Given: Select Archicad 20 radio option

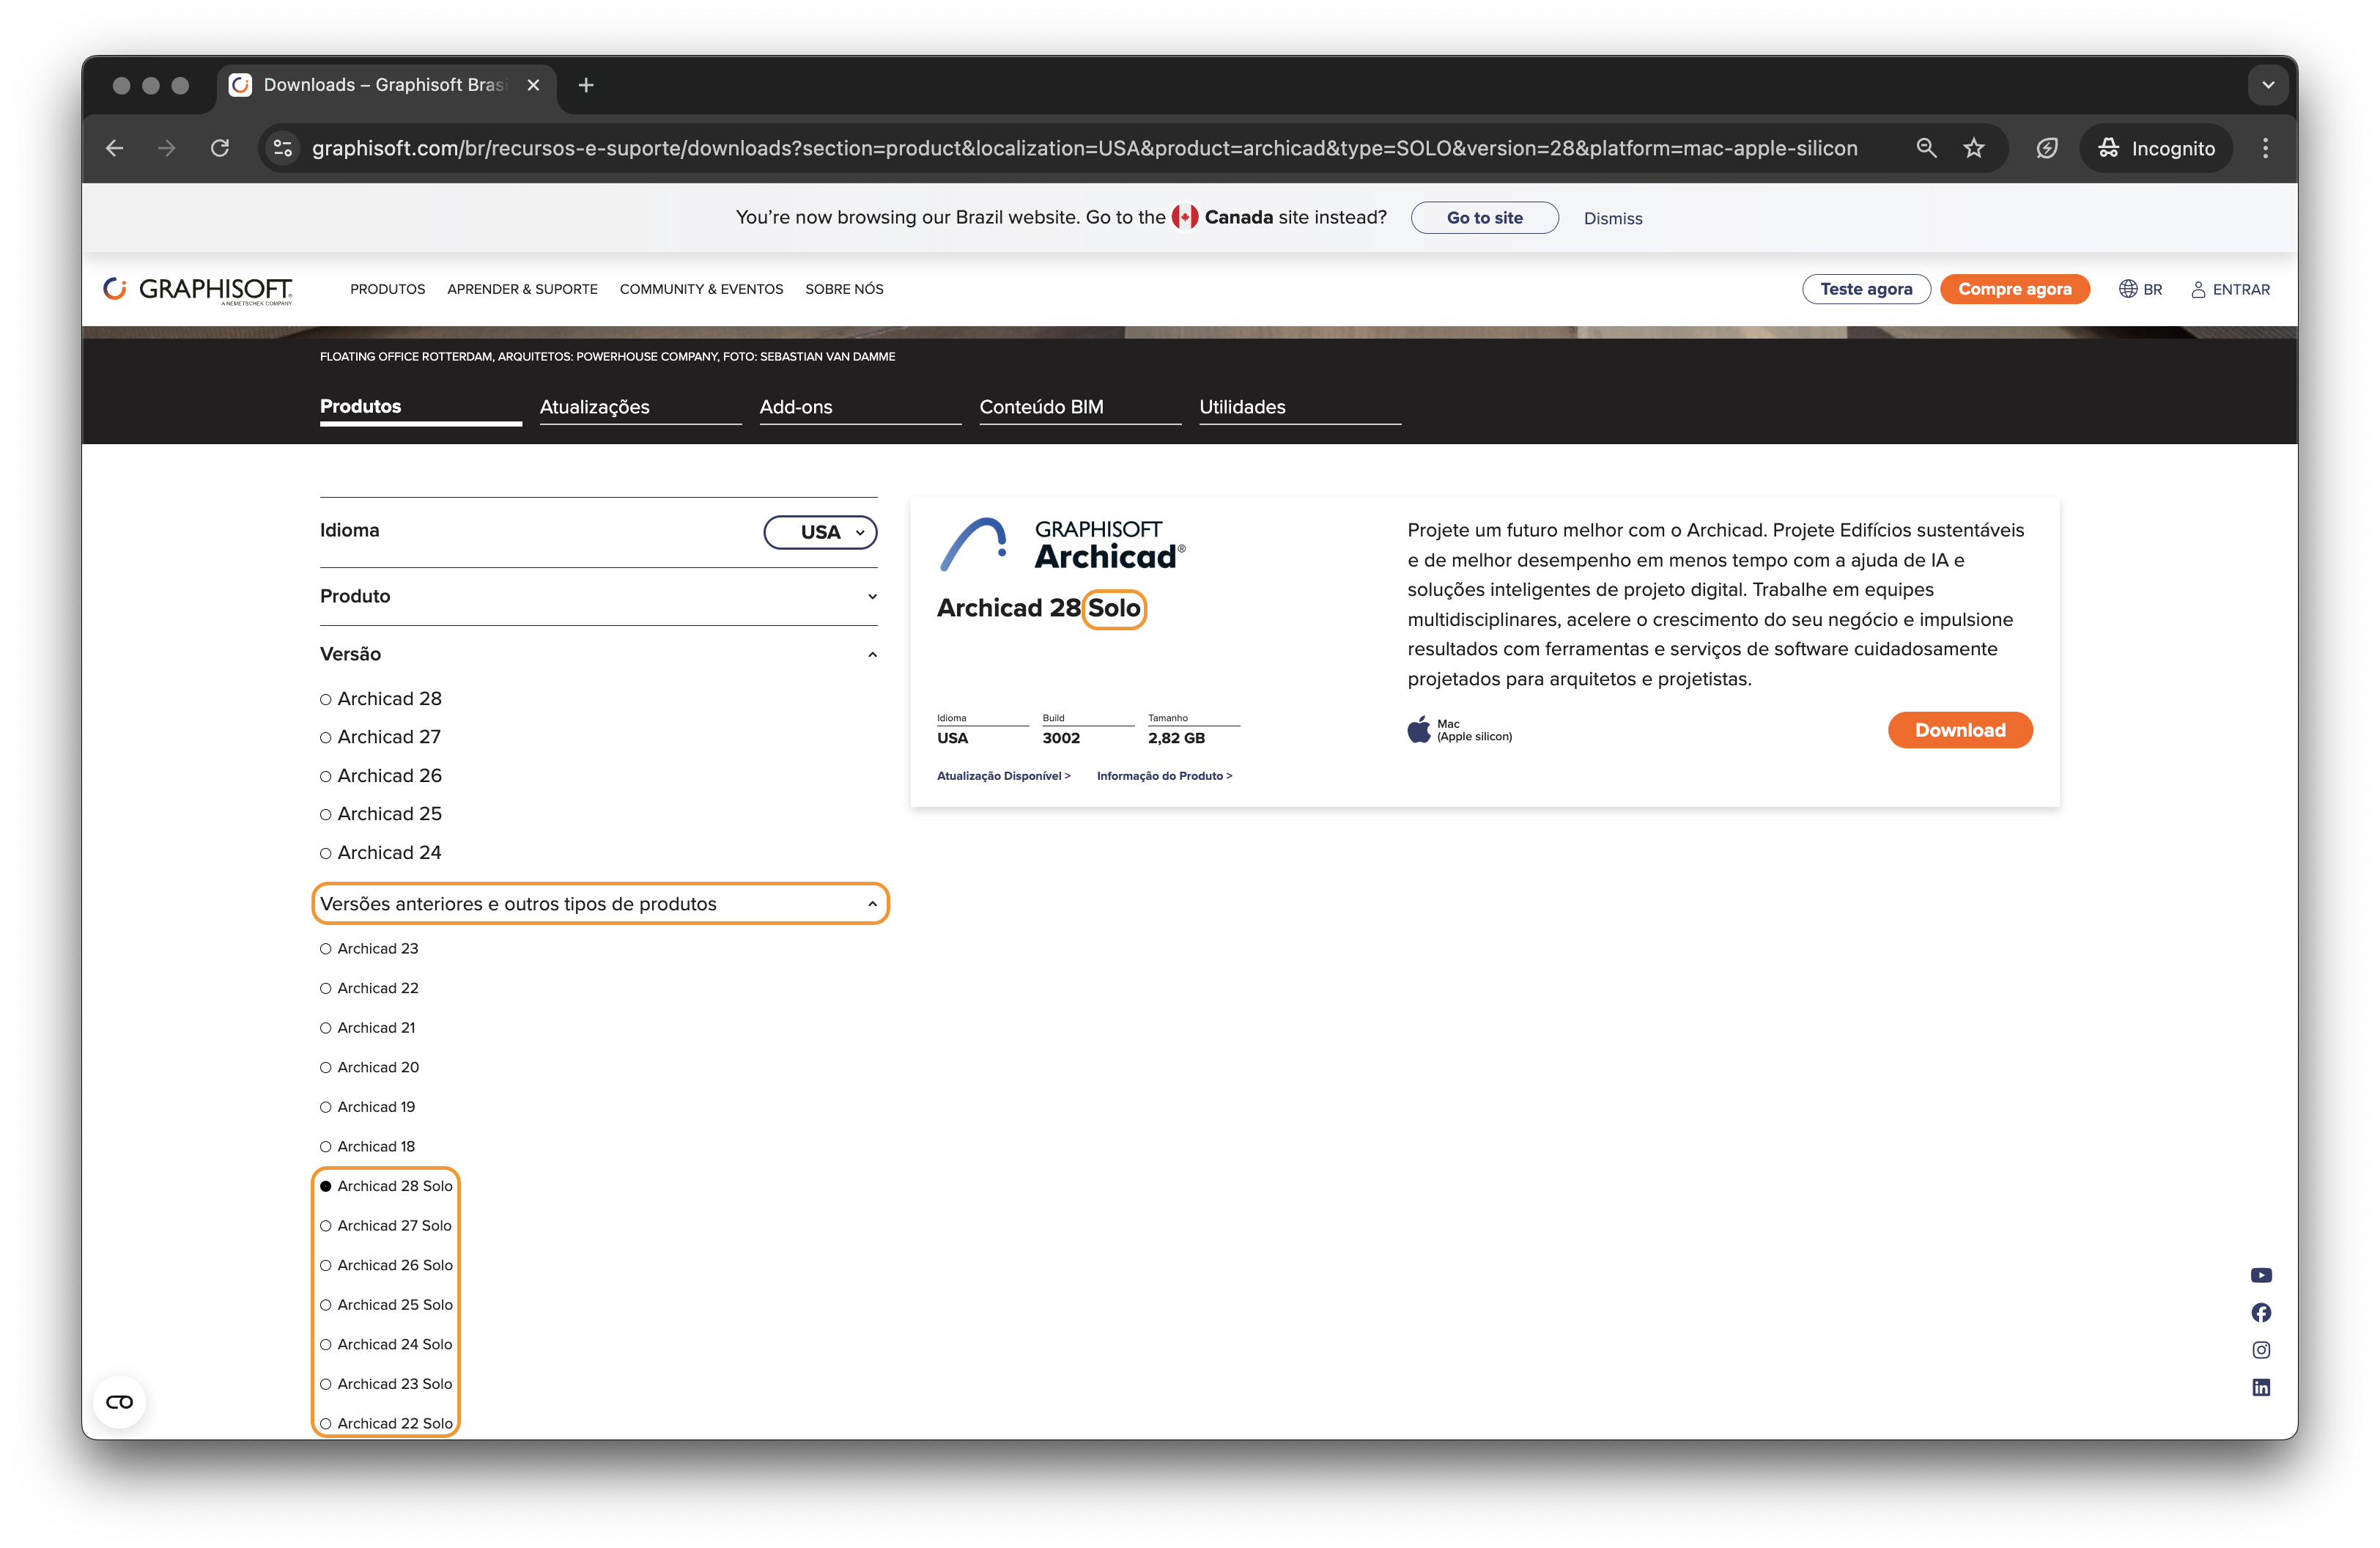Looking at the screenshot, I should (x=369, y=1067).
